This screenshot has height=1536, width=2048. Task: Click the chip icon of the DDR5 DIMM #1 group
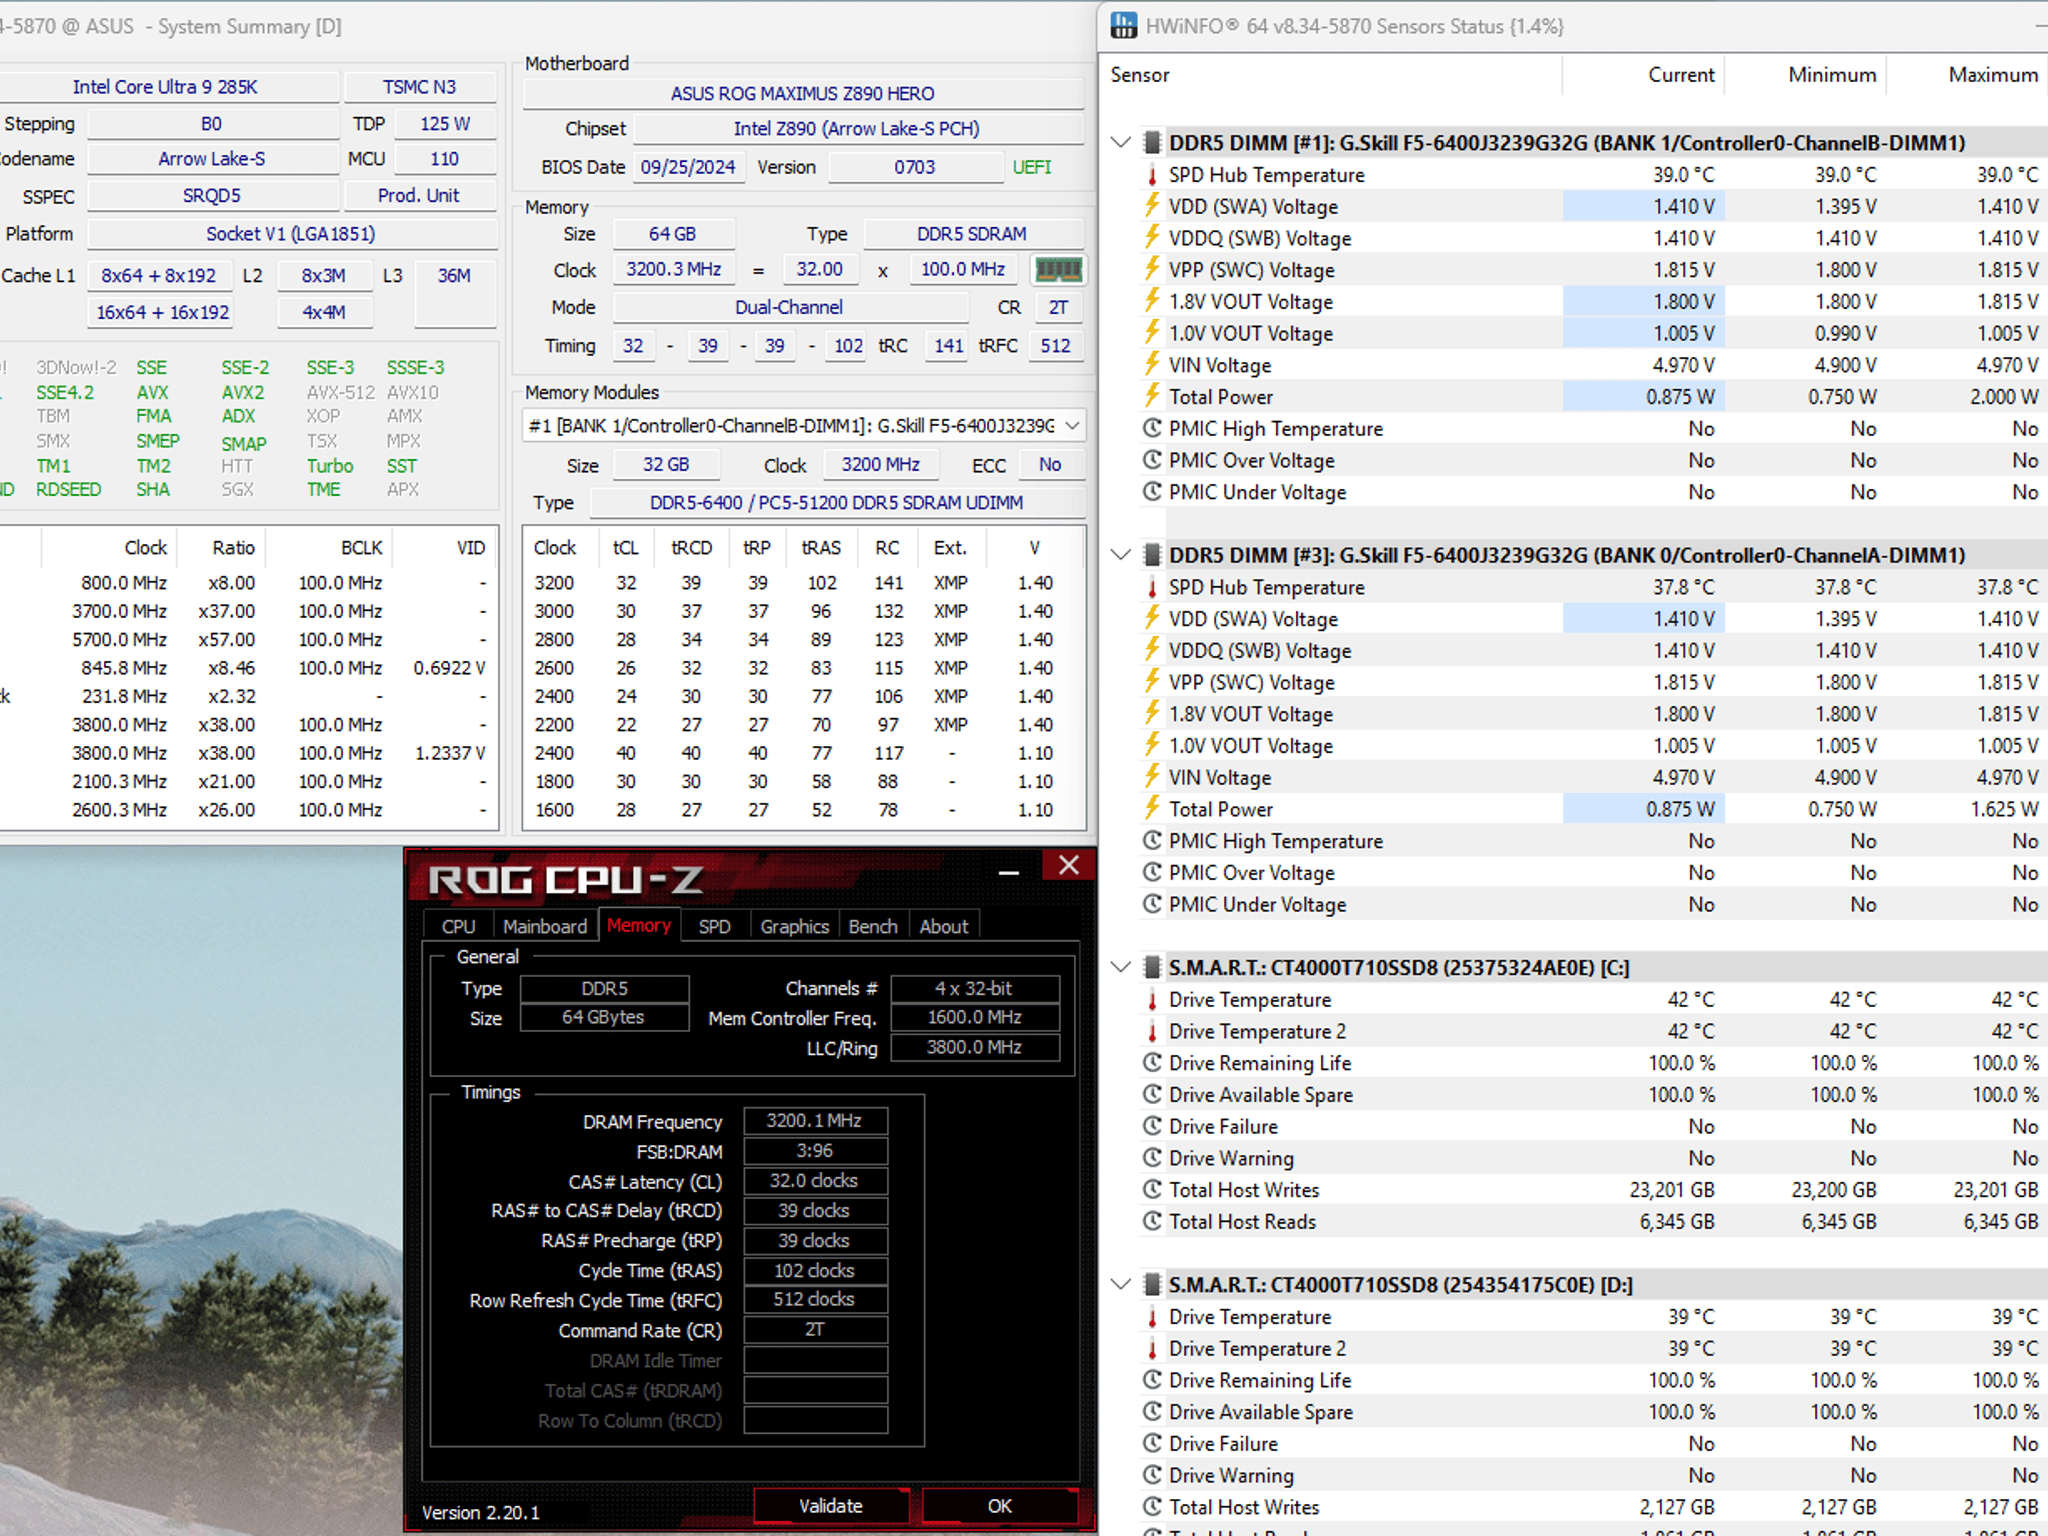coord(1152,143)
